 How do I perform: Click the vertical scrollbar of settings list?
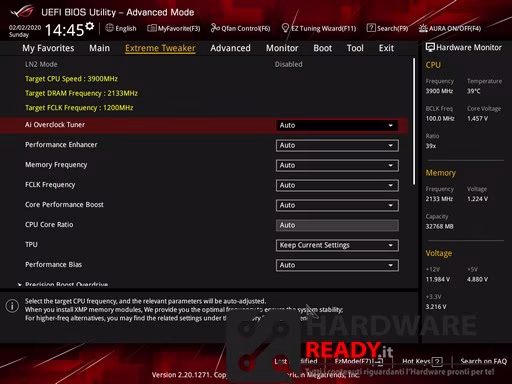[x=414, y=122]
